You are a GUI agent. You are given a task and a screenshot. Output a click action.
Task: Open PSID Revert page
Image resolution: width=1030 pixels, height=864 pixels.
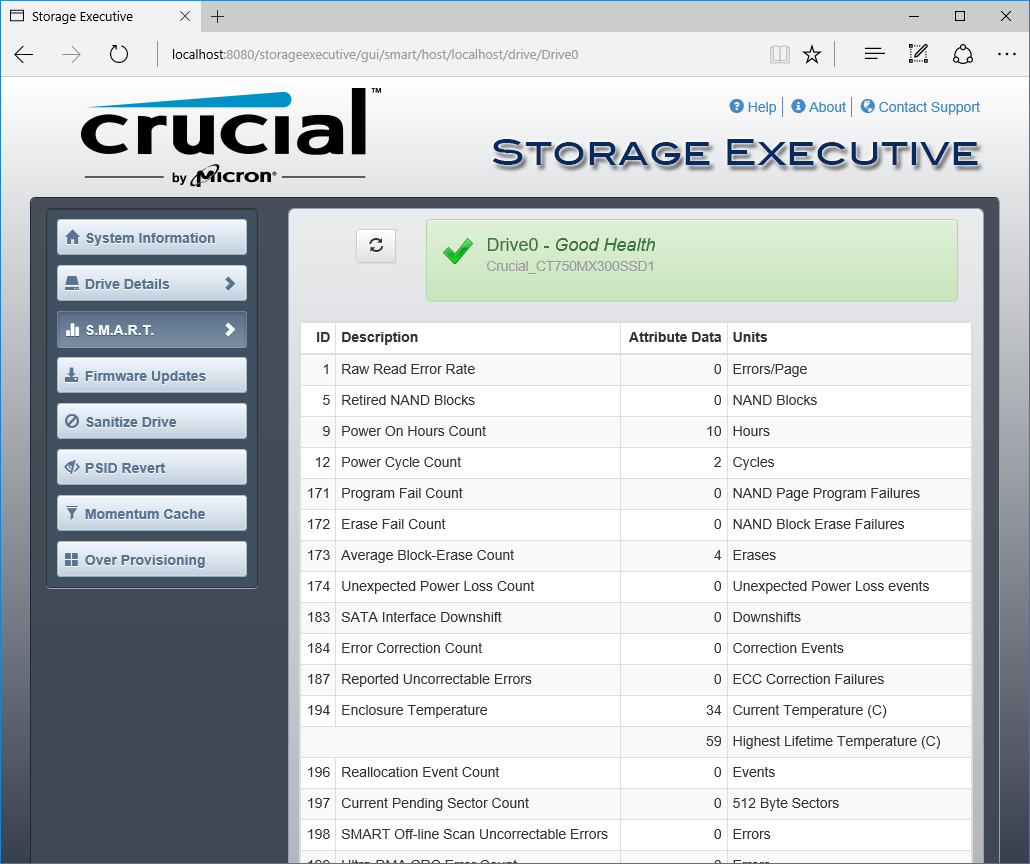click(152, 467)
